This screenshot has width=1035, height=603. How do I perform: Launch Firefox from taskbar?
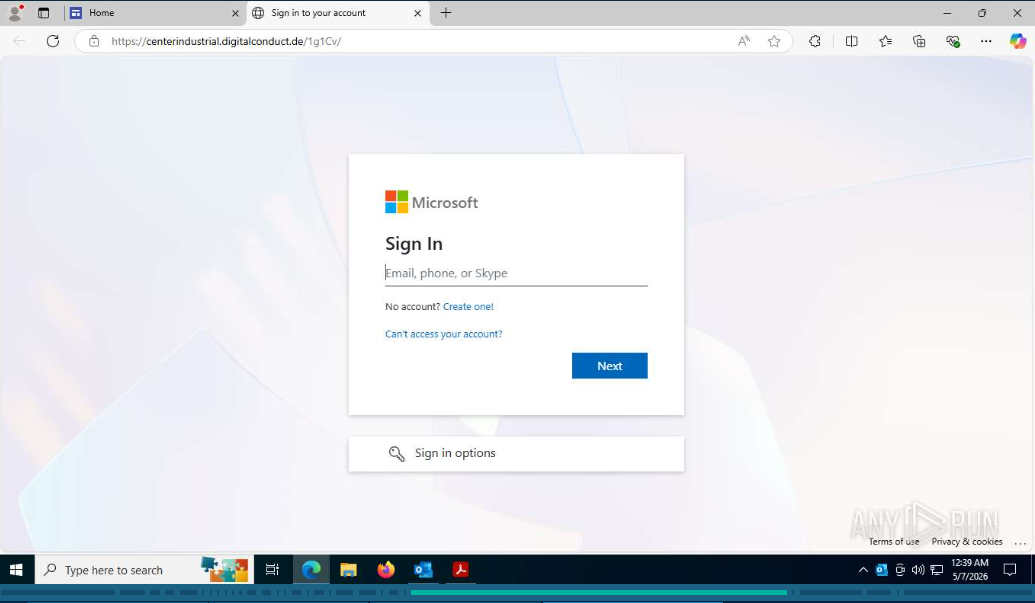click(x=386, y=570)
